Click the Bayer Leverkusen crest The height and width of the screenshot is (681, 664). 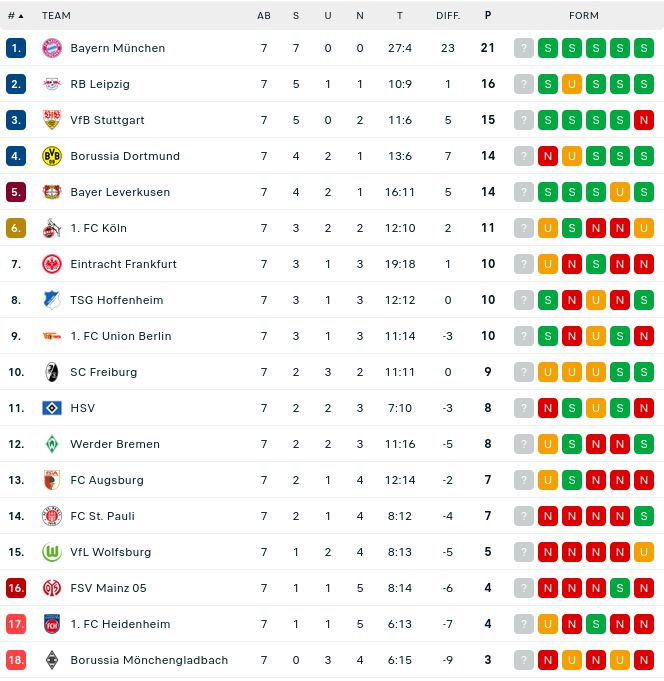(52, 192)
